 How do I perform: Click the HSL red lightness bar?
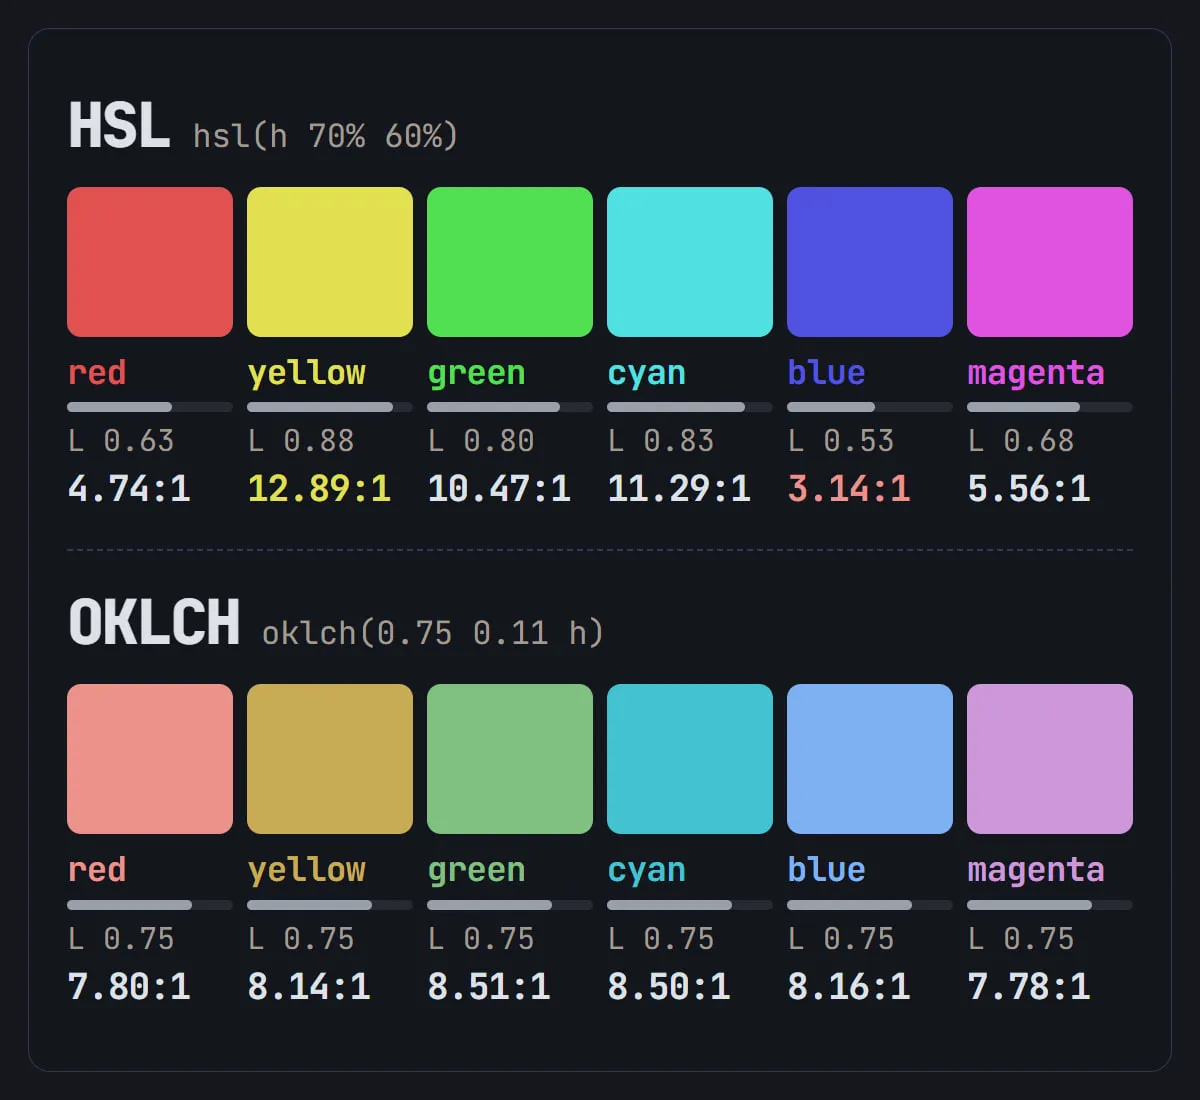point(150,407)
